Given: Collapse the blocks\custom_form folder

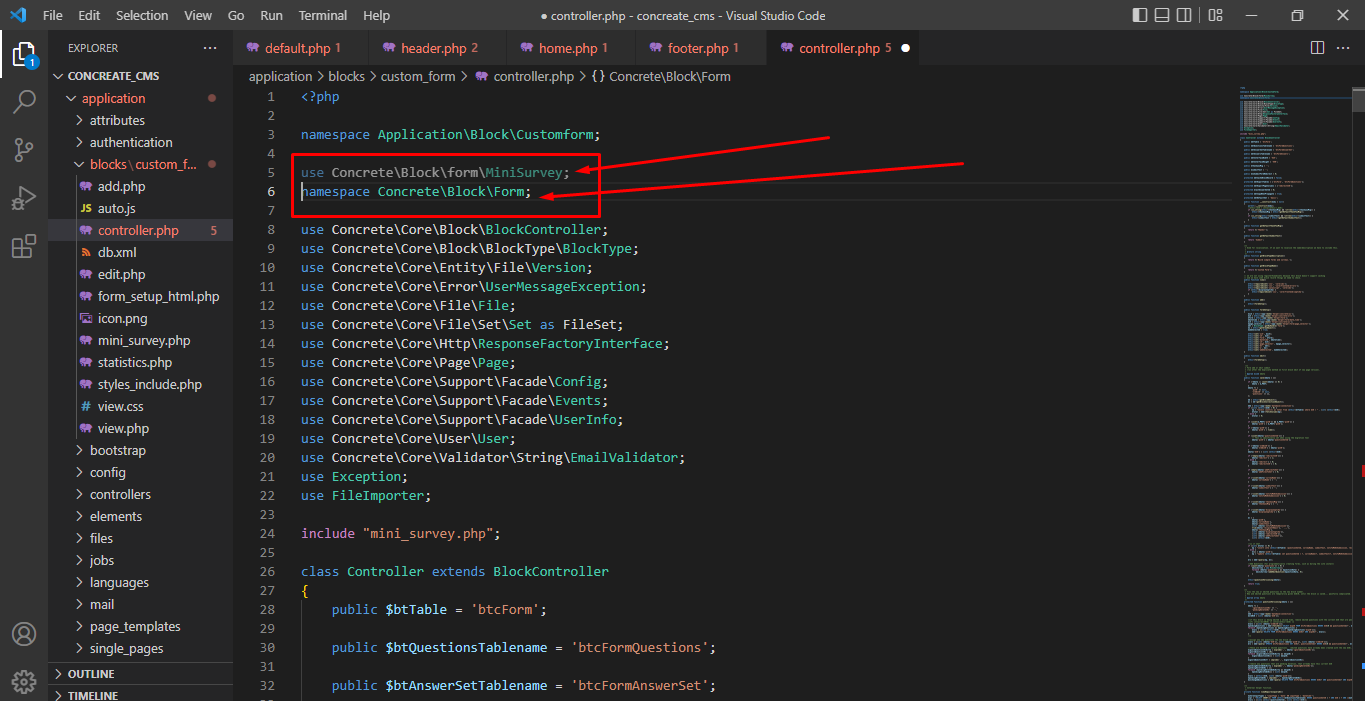Looking at the screenshot, I should click(x=141, y=164).
